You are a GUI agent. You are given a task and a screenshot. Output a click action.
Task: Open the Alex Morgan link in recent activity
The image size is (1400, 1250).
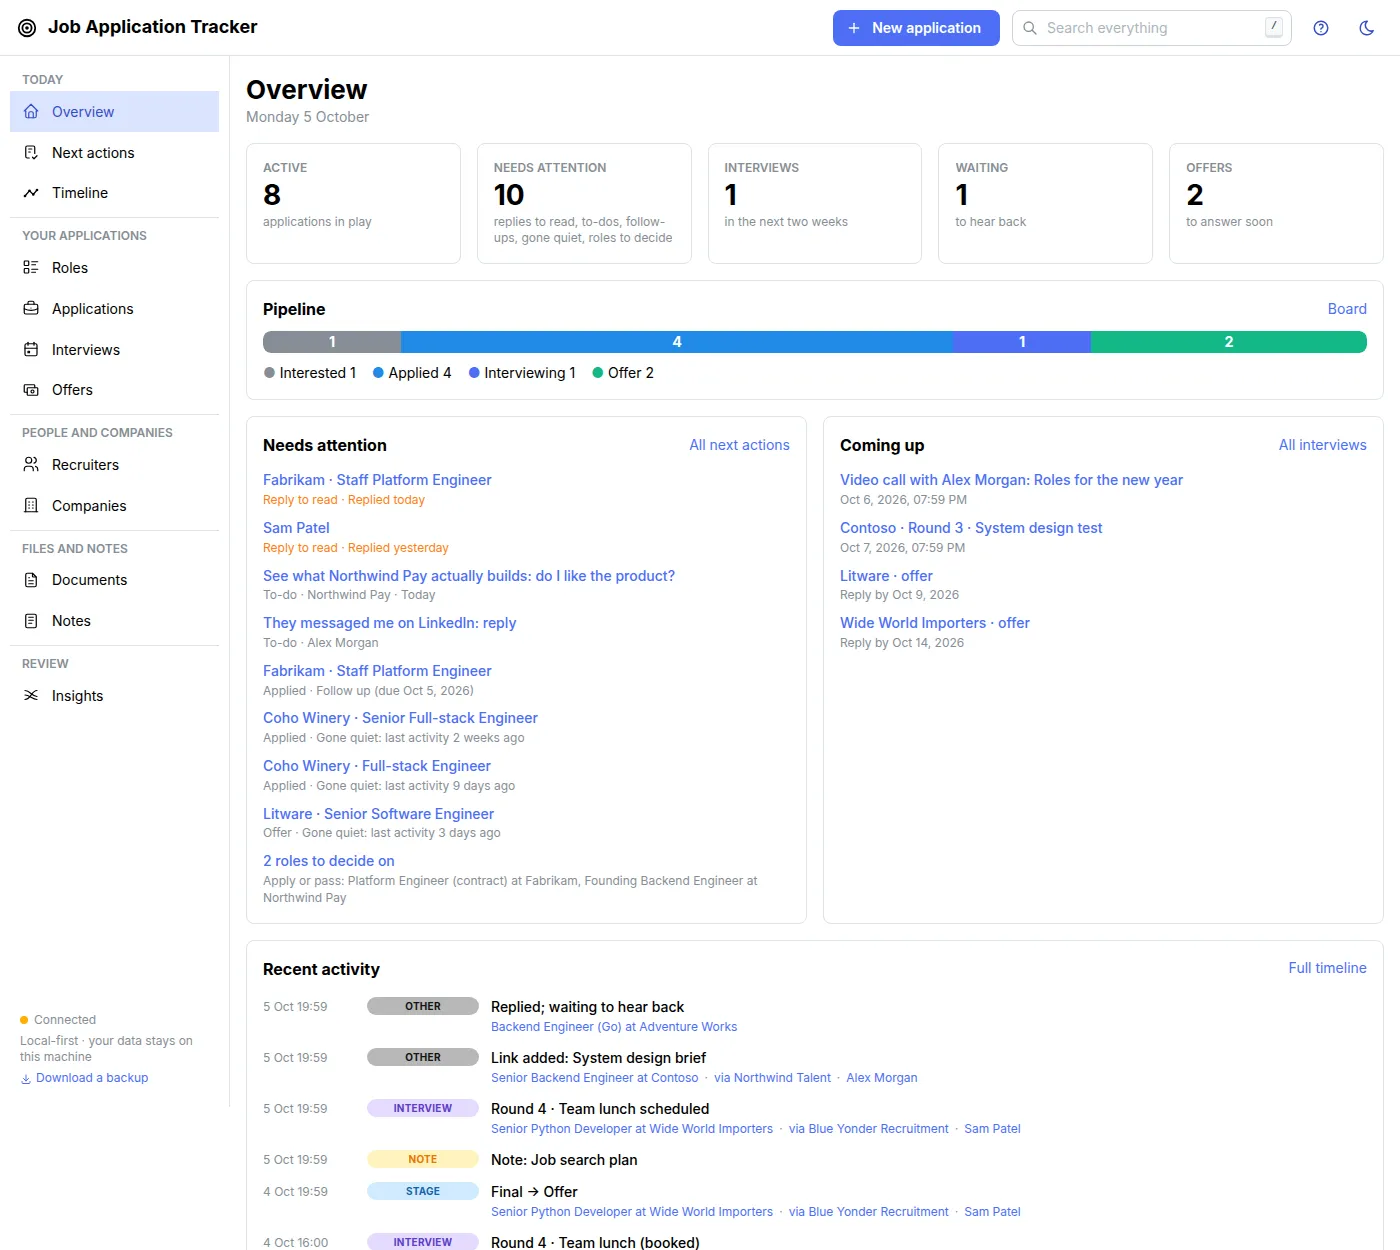(881, 1078)
